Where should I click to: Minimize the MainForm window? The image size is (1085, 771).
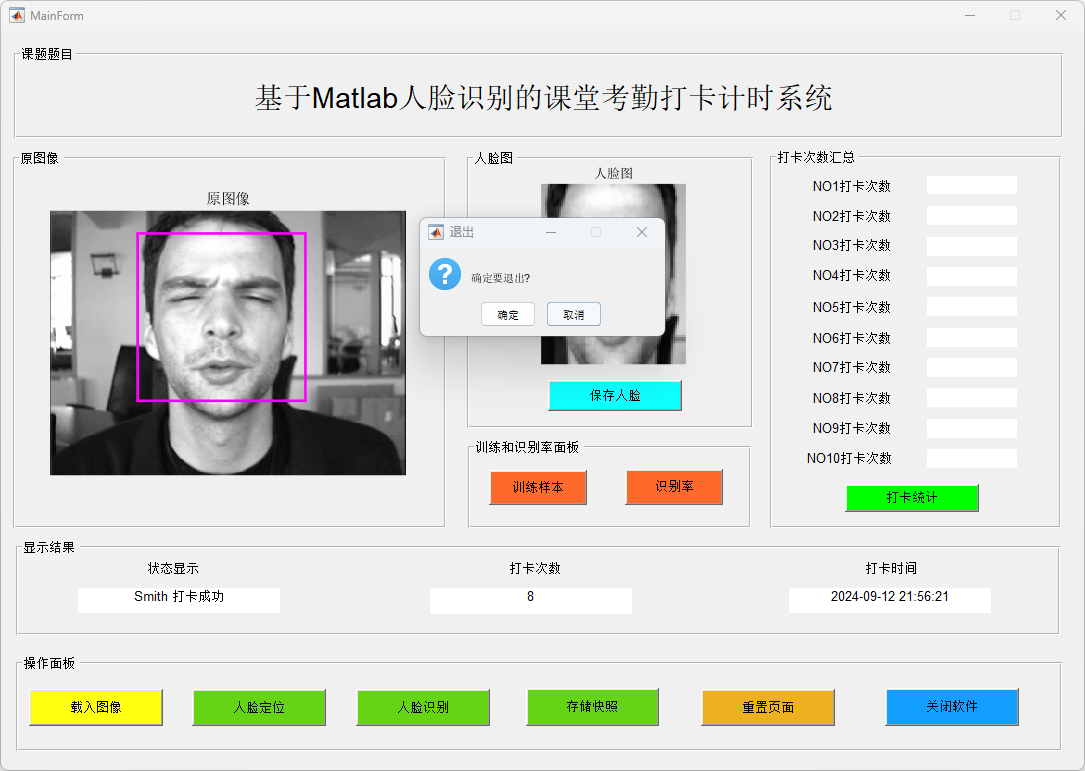(x=970, y=15)
